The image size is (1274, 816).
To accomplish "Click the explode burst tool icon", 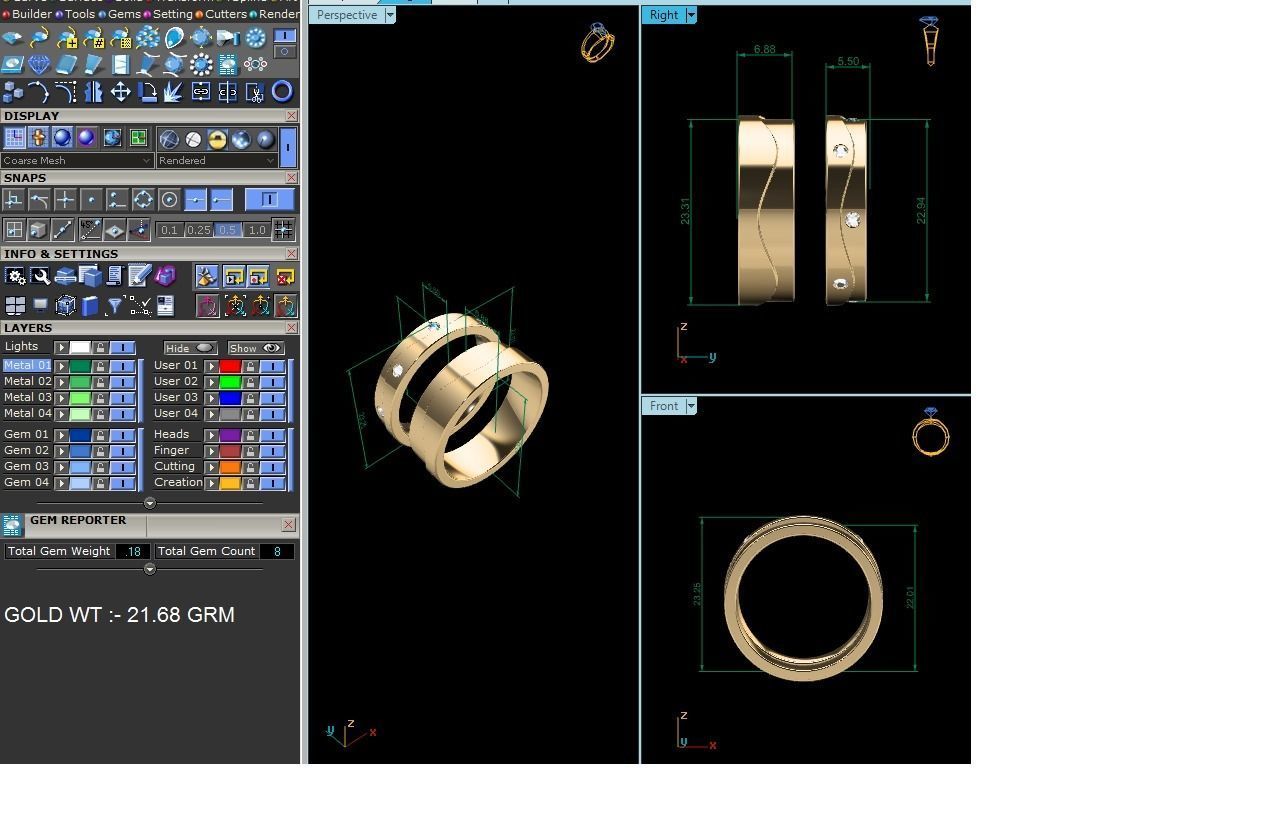I will (173, 92).
